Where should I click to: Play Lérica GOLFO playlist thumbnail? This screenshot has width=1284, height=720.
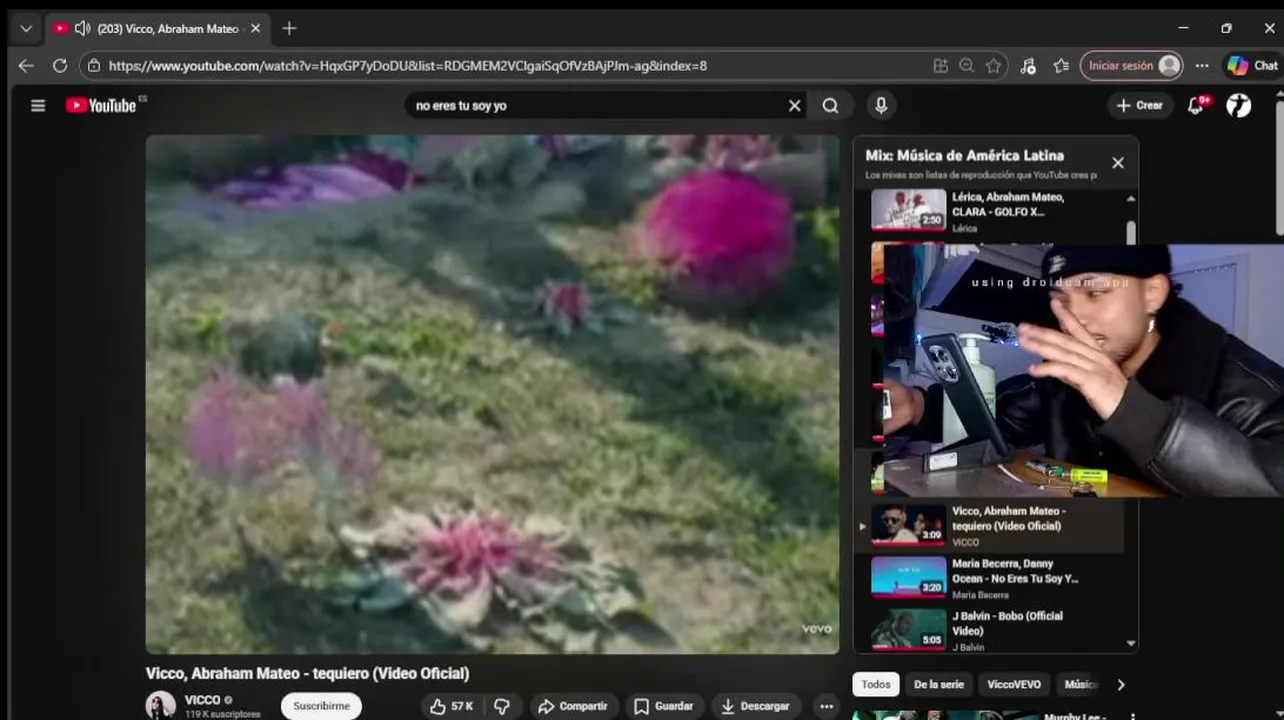coord(908,210)
